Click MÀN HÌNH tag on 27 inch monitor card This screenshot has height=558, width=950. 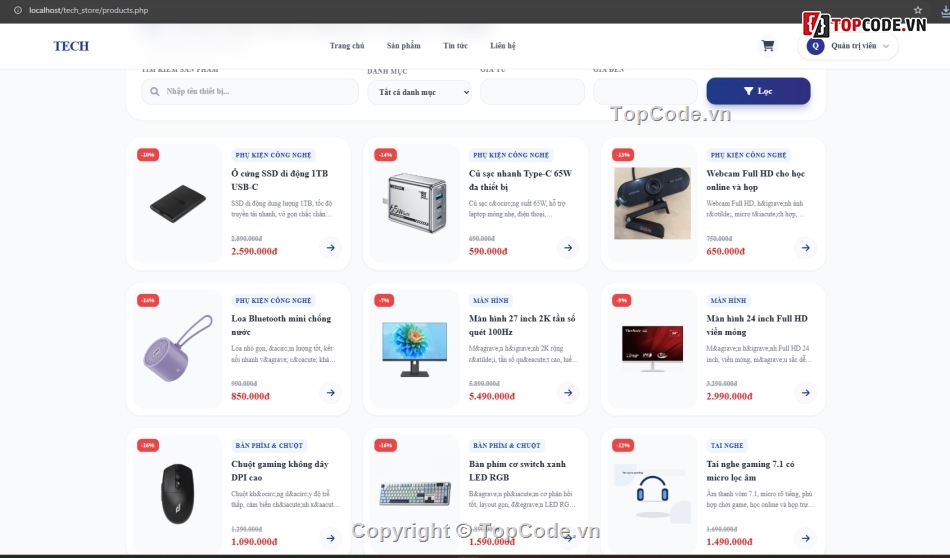(491, 301)
